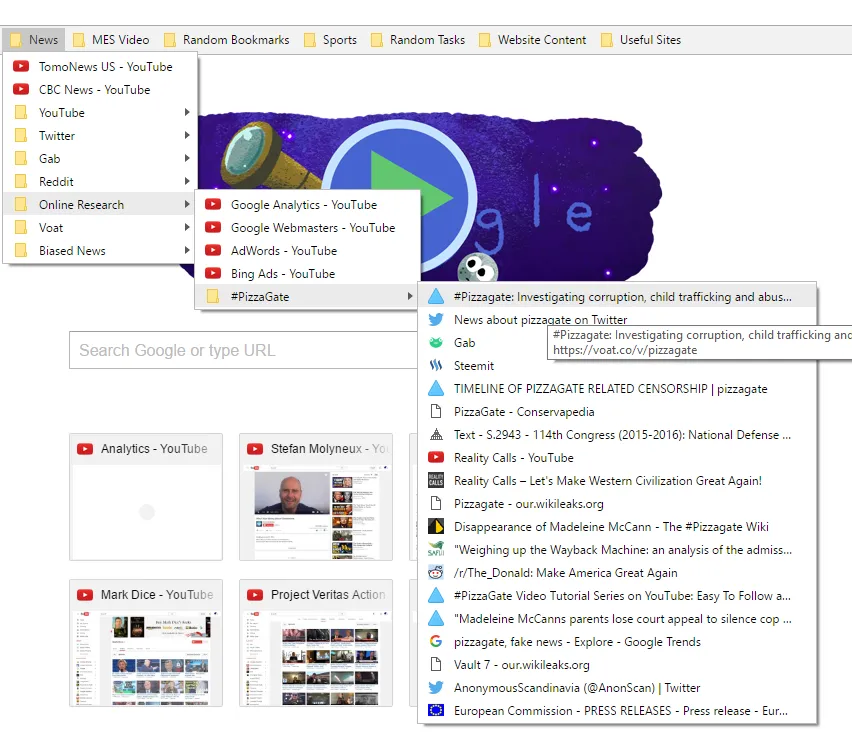Click page icon for PizzaGate - Conservapedia

coord(436,411)
